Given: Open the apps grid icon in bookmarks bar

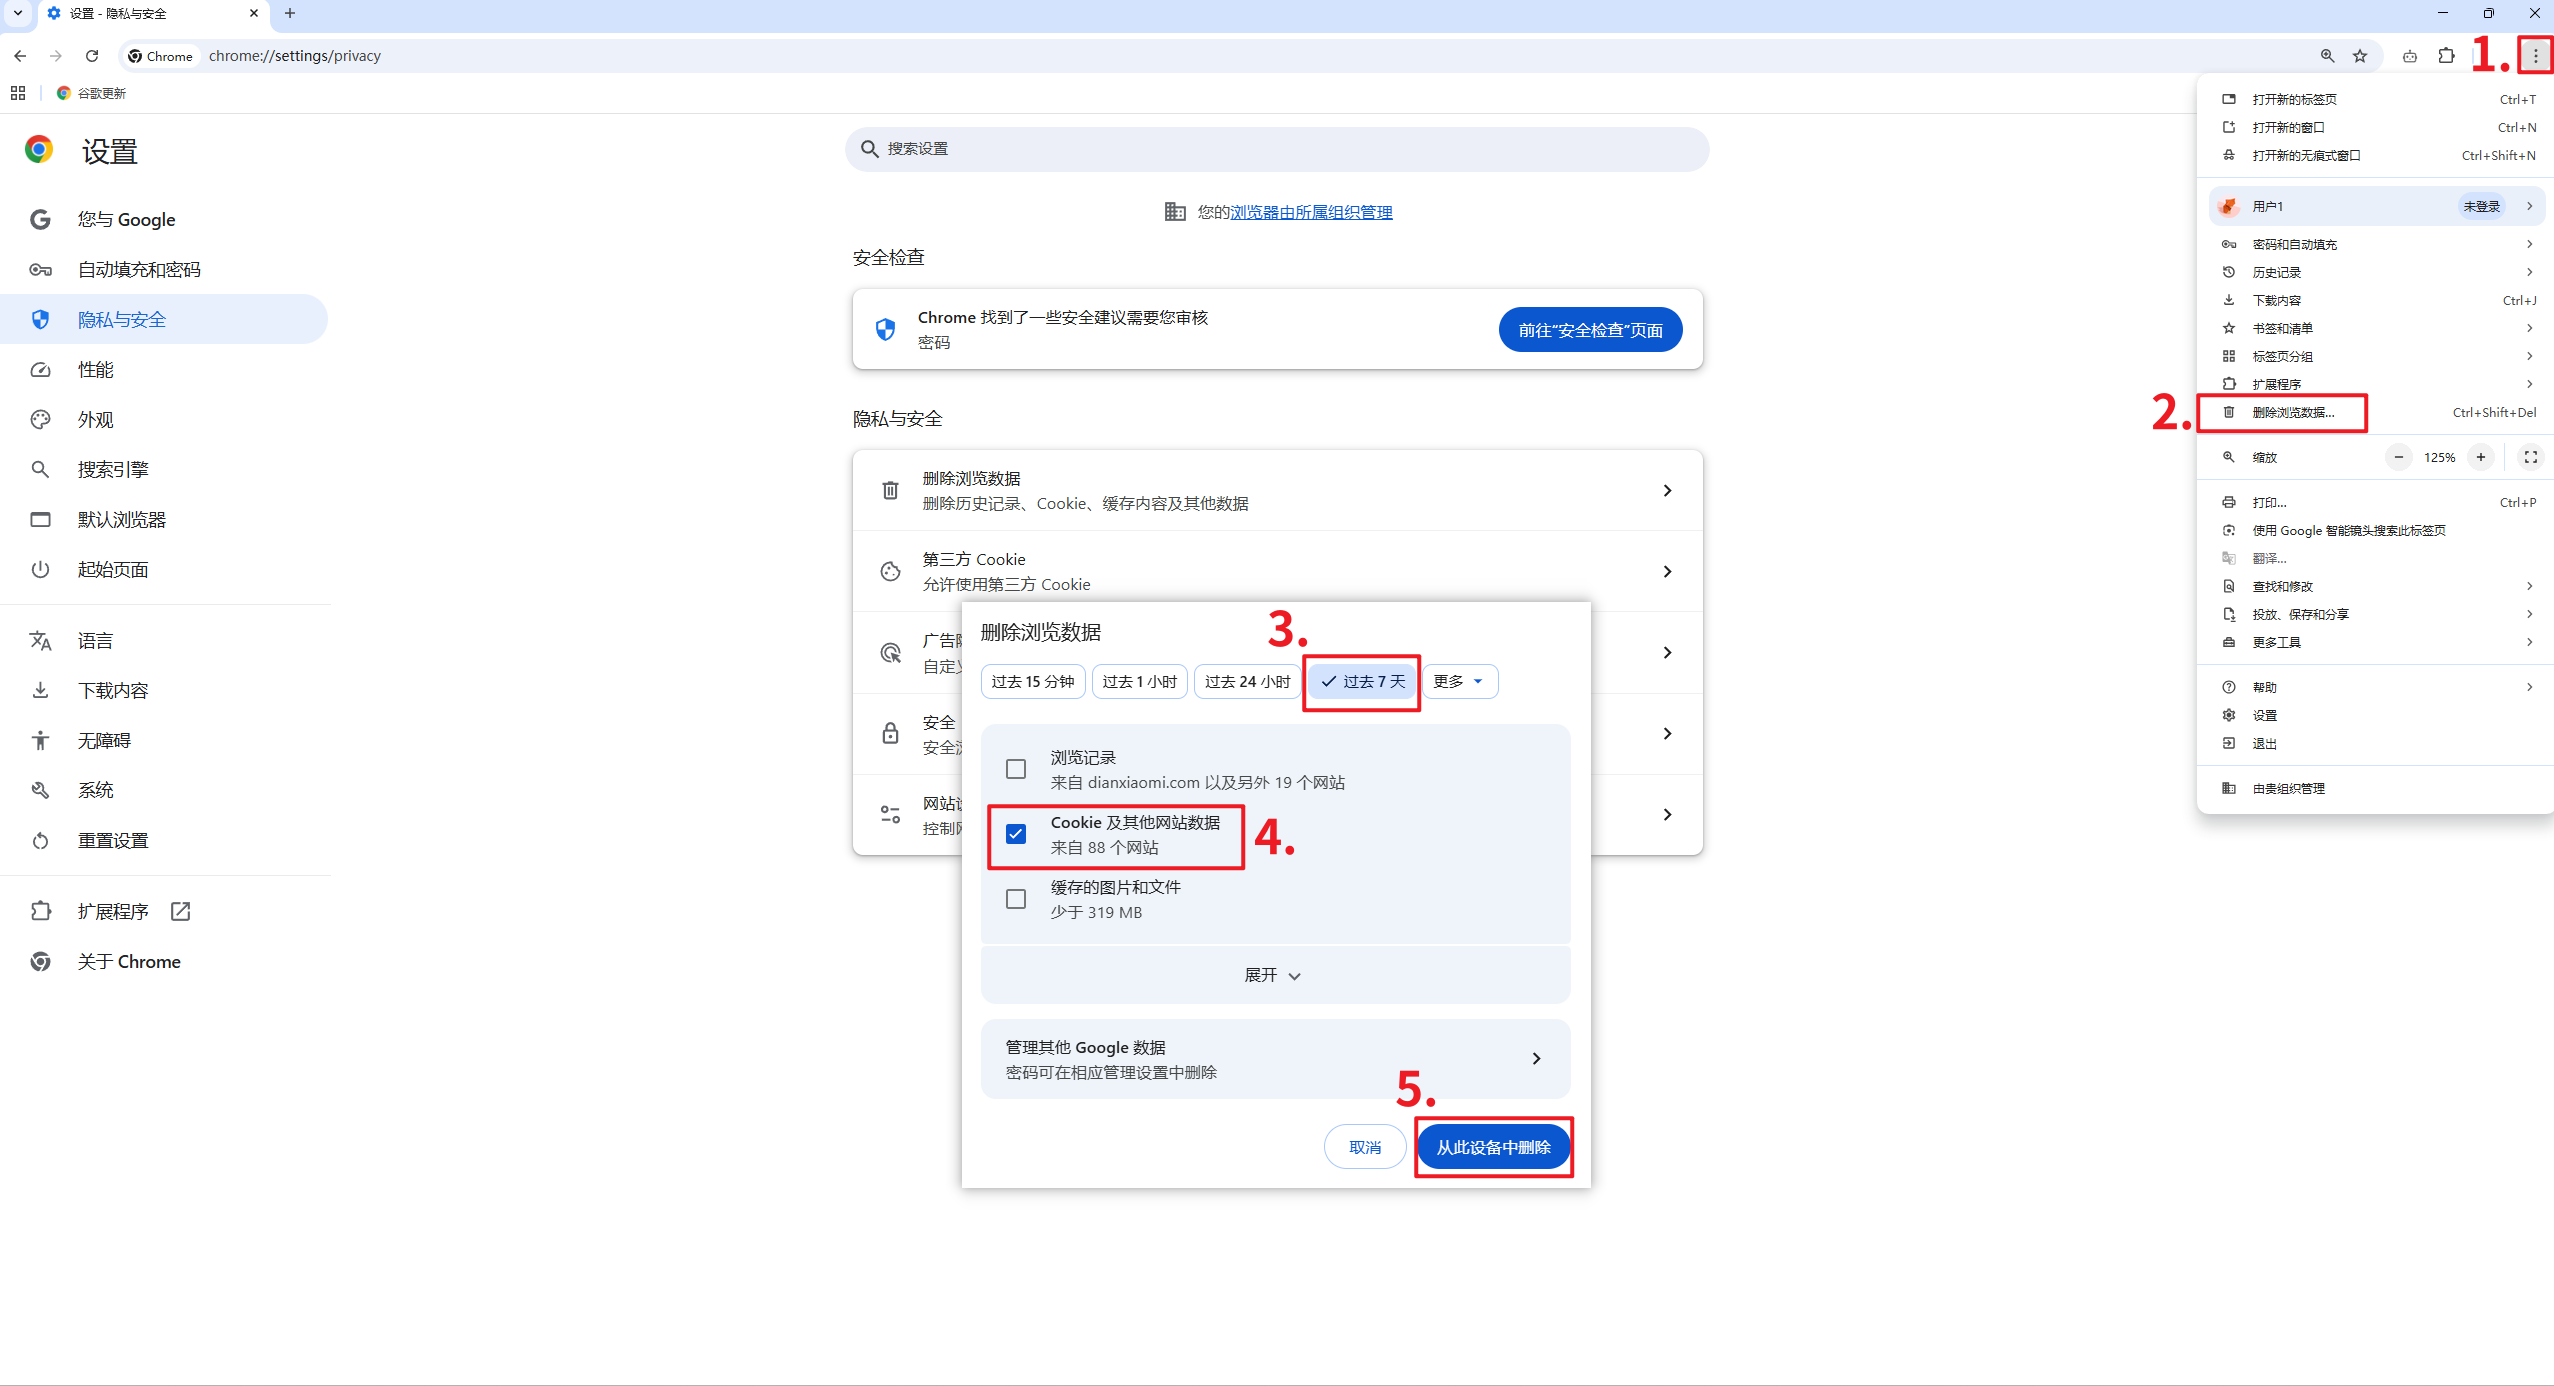Looking at the screenshot, I should [18, 93].
